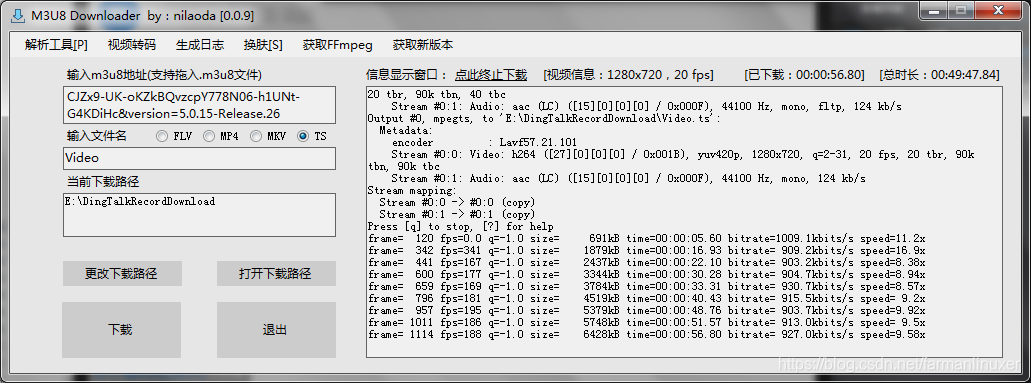Click the 点此终止下载 link
The height and width of the screenshot is (383, 1031).
click(491, 74)
